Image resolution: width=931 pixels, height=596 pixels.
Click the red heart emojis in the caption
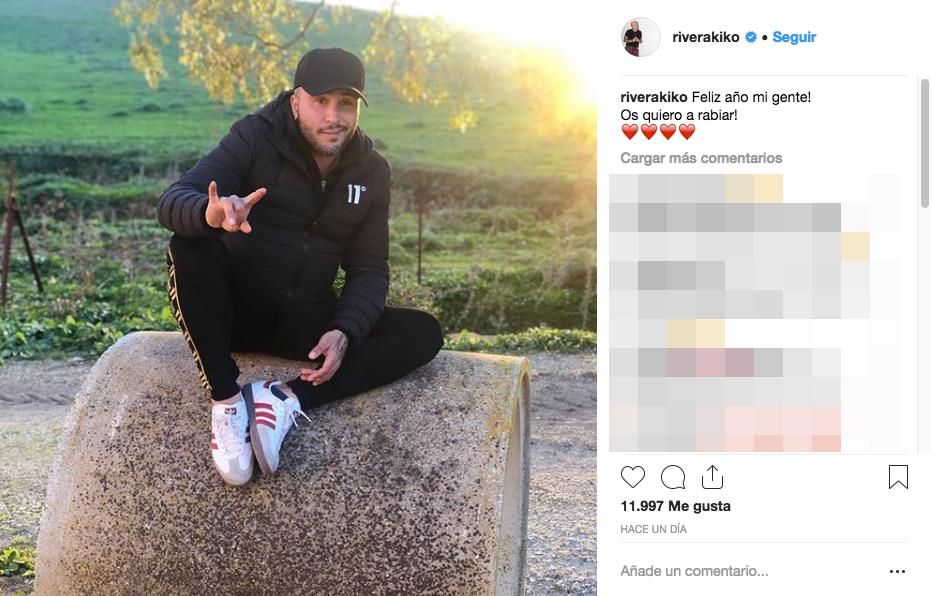point(658,132)
